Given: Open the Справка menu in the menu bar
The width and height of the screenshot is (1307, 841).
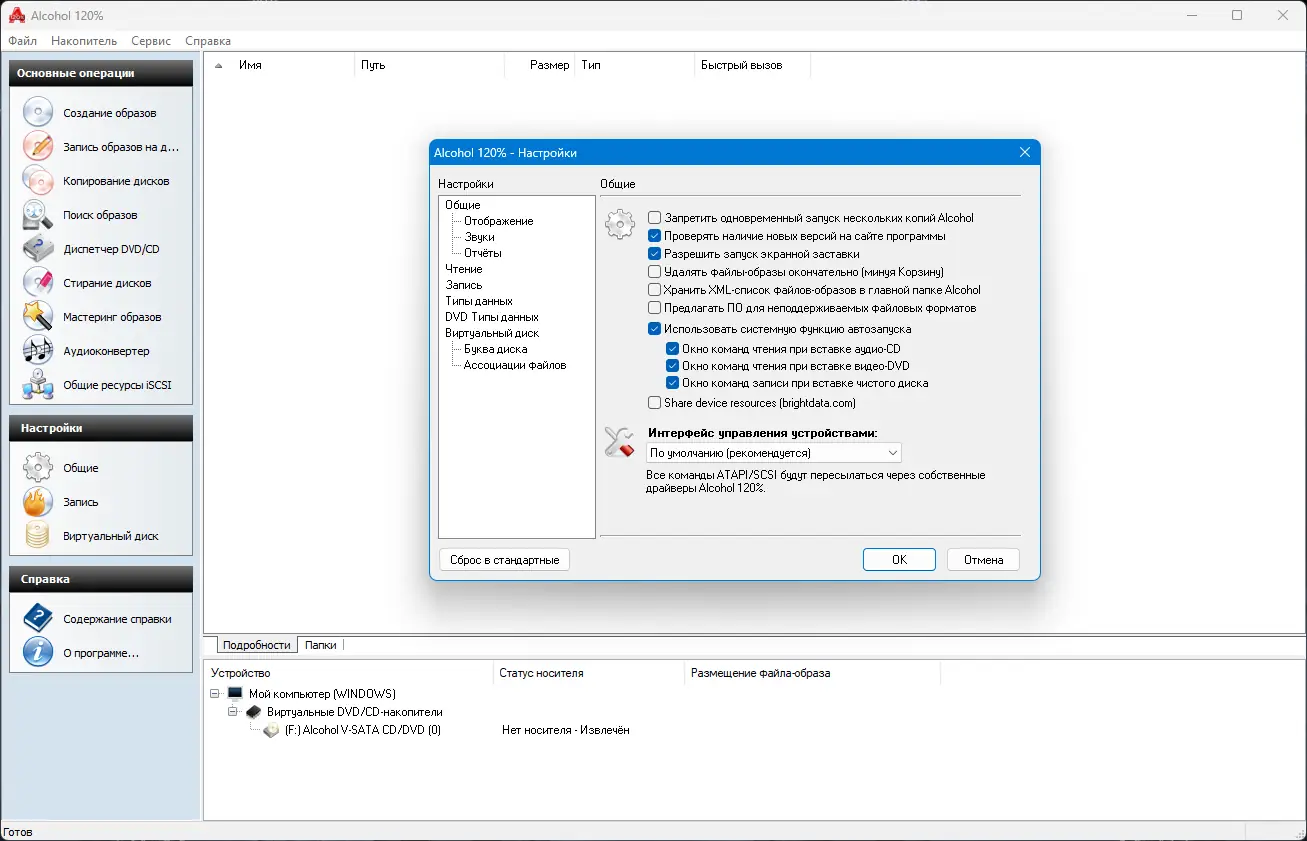Looking at the screenshot, I should (x=208, y=41).
